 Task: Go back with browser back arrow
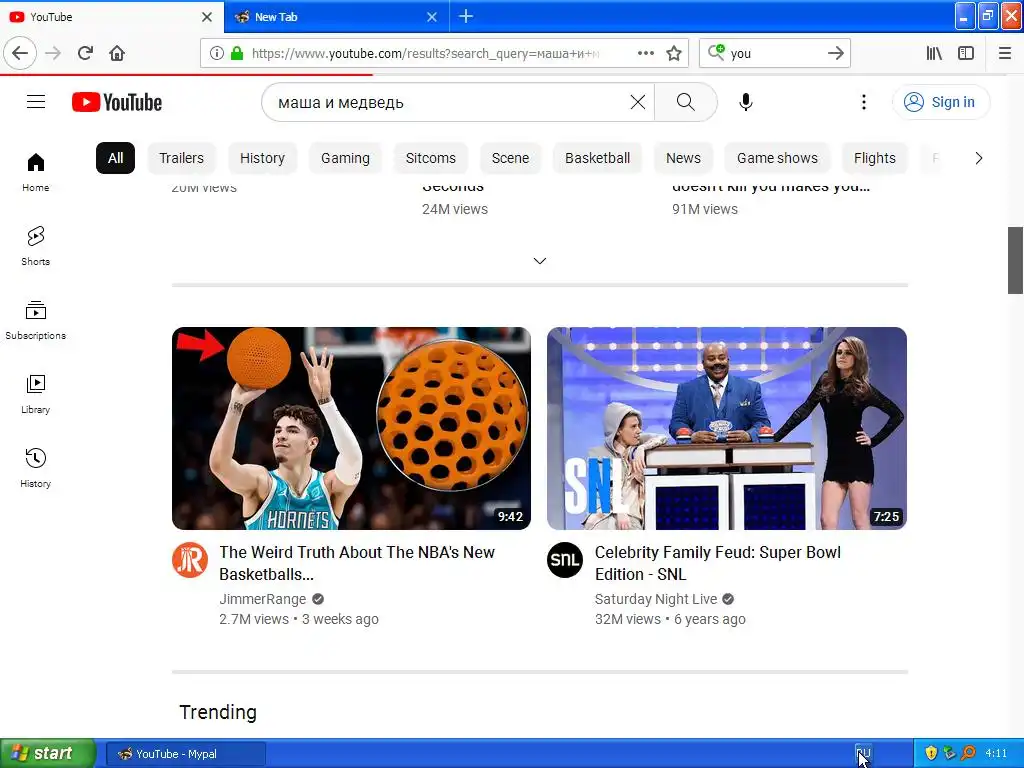(20, 53)
